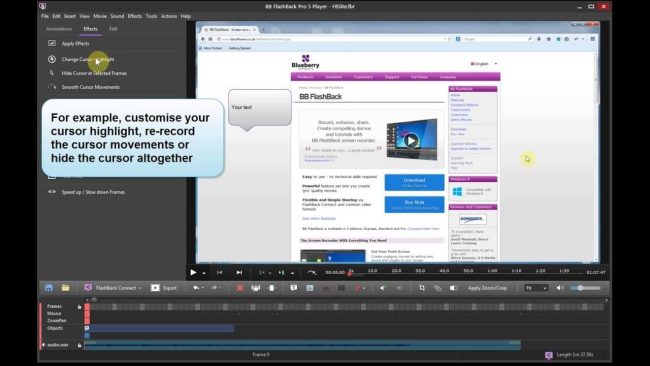Click the insert image icon in toolbar
650x366 pixels.
coord(310,288)
